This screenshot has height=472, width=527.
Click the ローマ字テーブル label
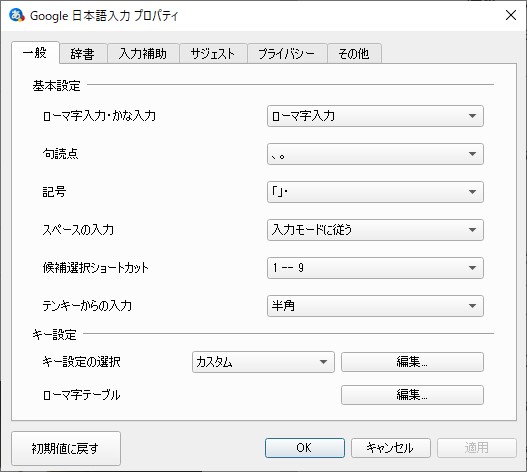point(81,395)
